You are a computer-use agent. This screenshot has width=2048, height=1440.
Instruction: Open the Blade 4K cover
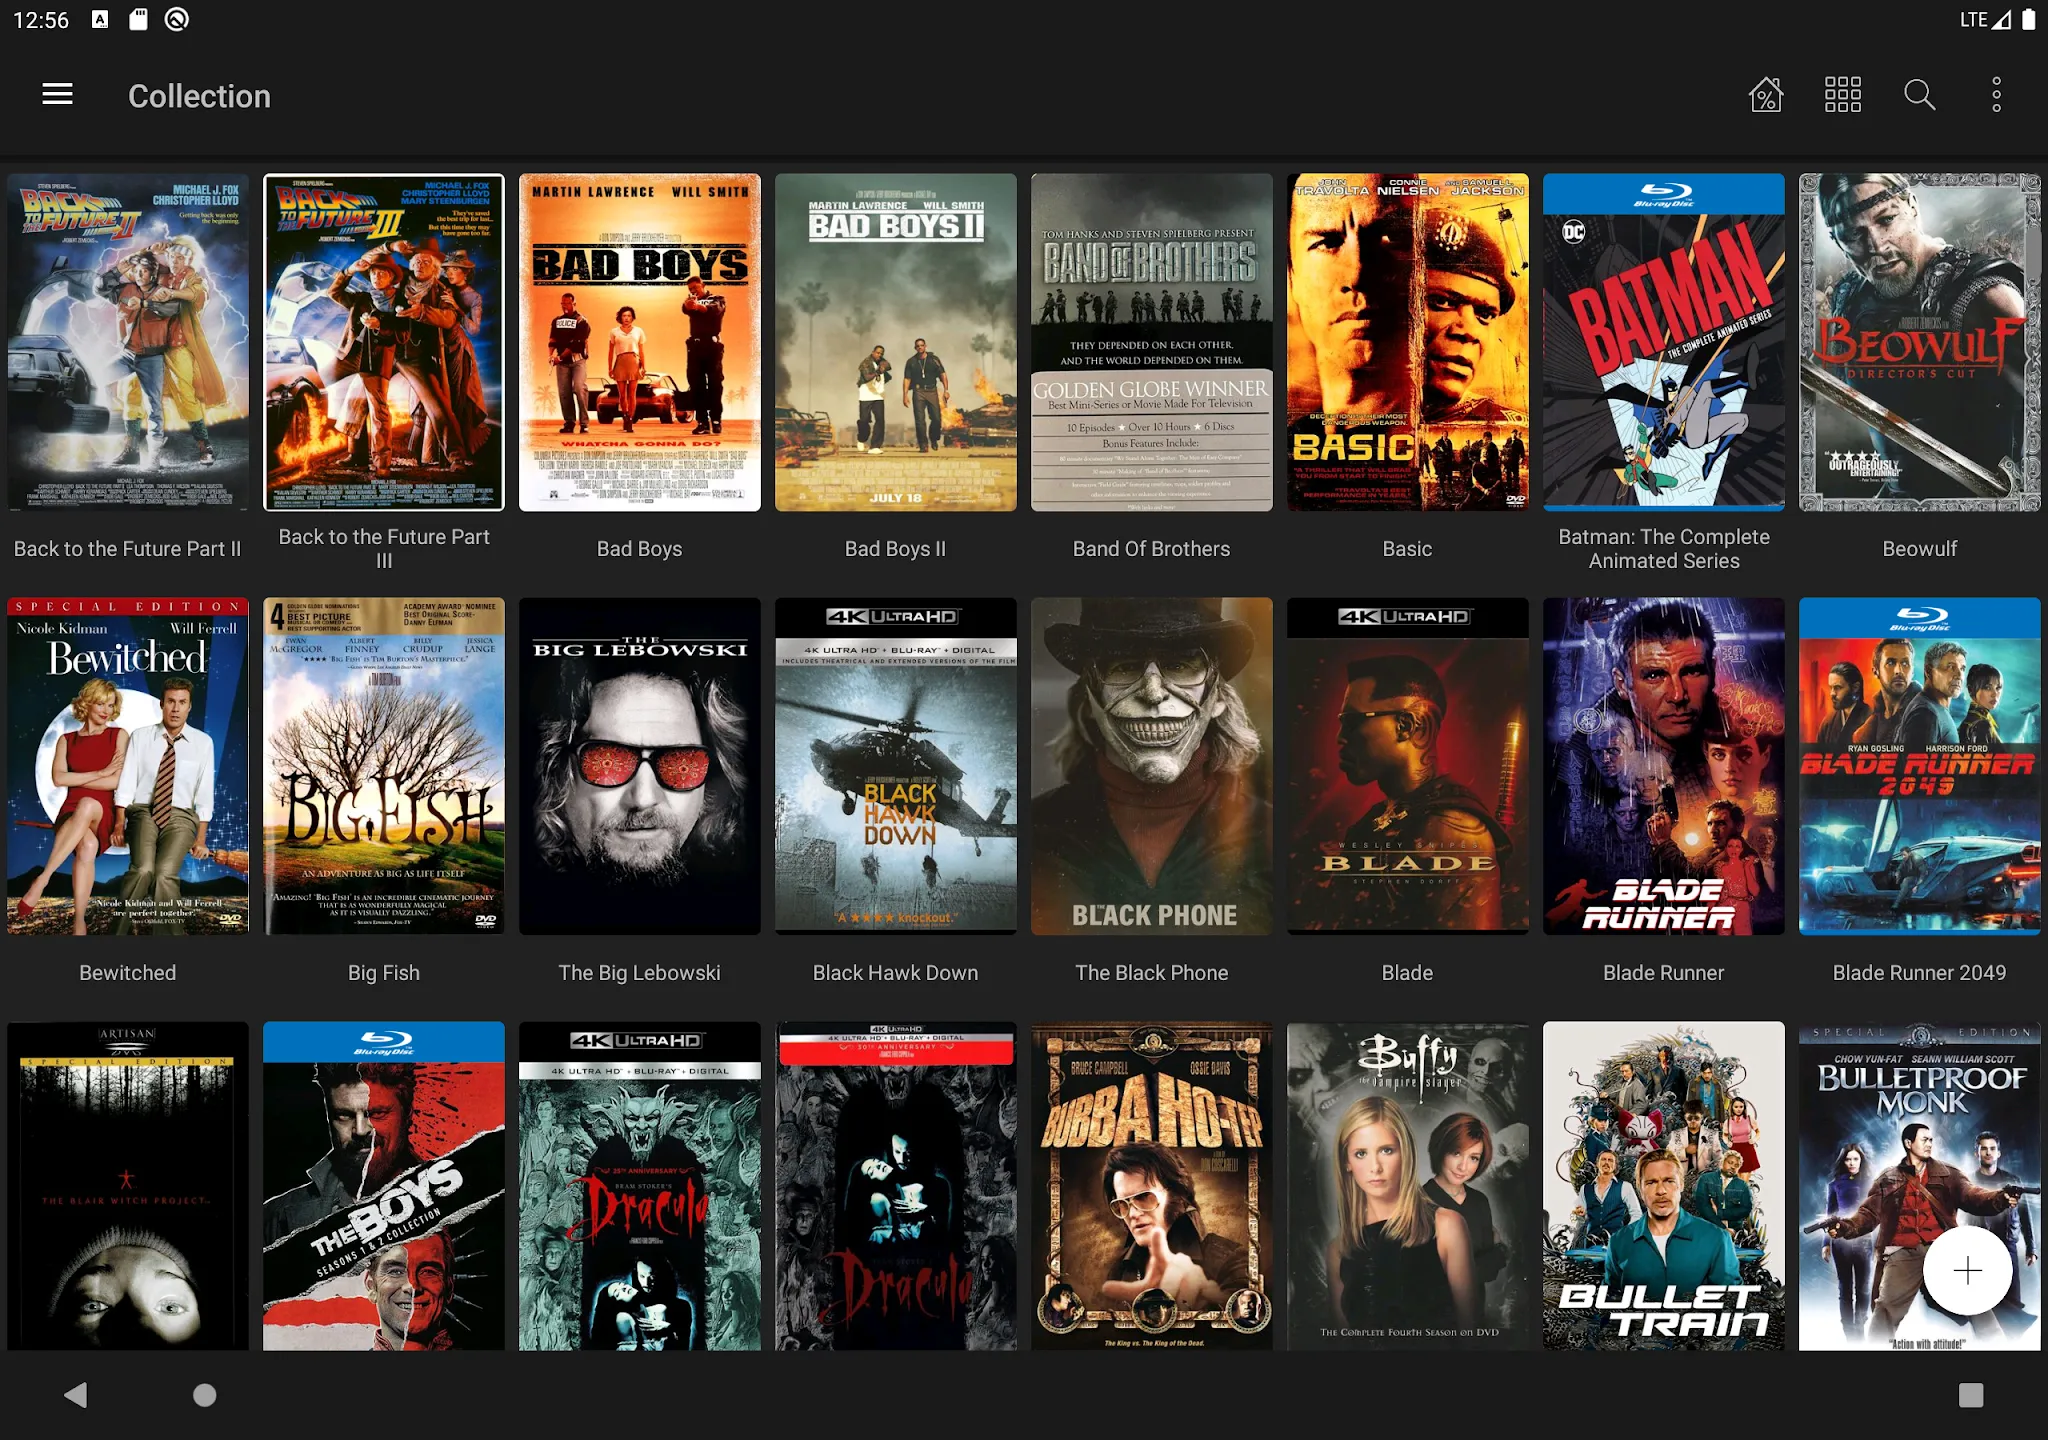point(1408,766)
